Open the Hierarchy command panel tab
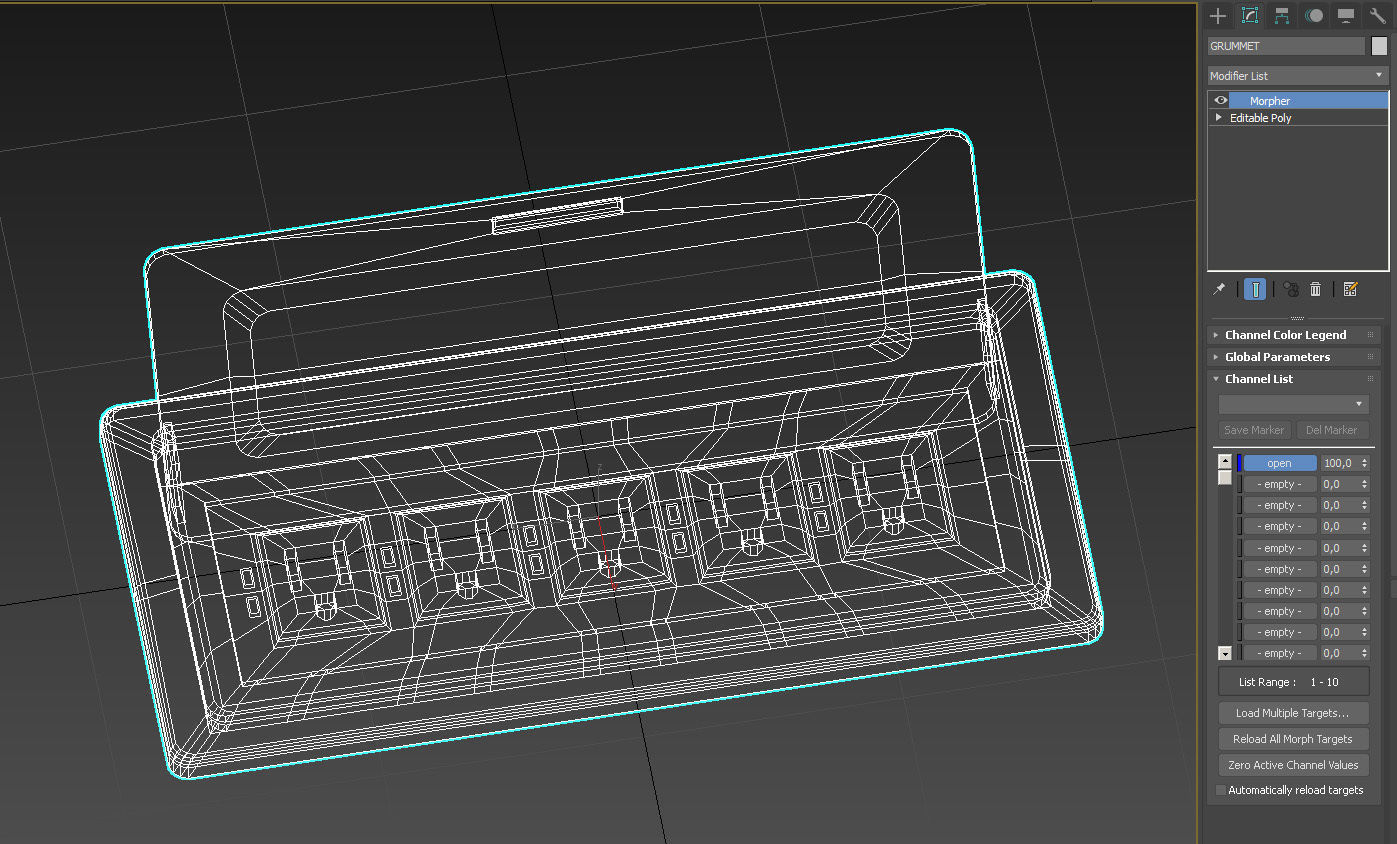Image resolution: width=1397 pixels, height=844 pixels. [x=1281, y=15]
